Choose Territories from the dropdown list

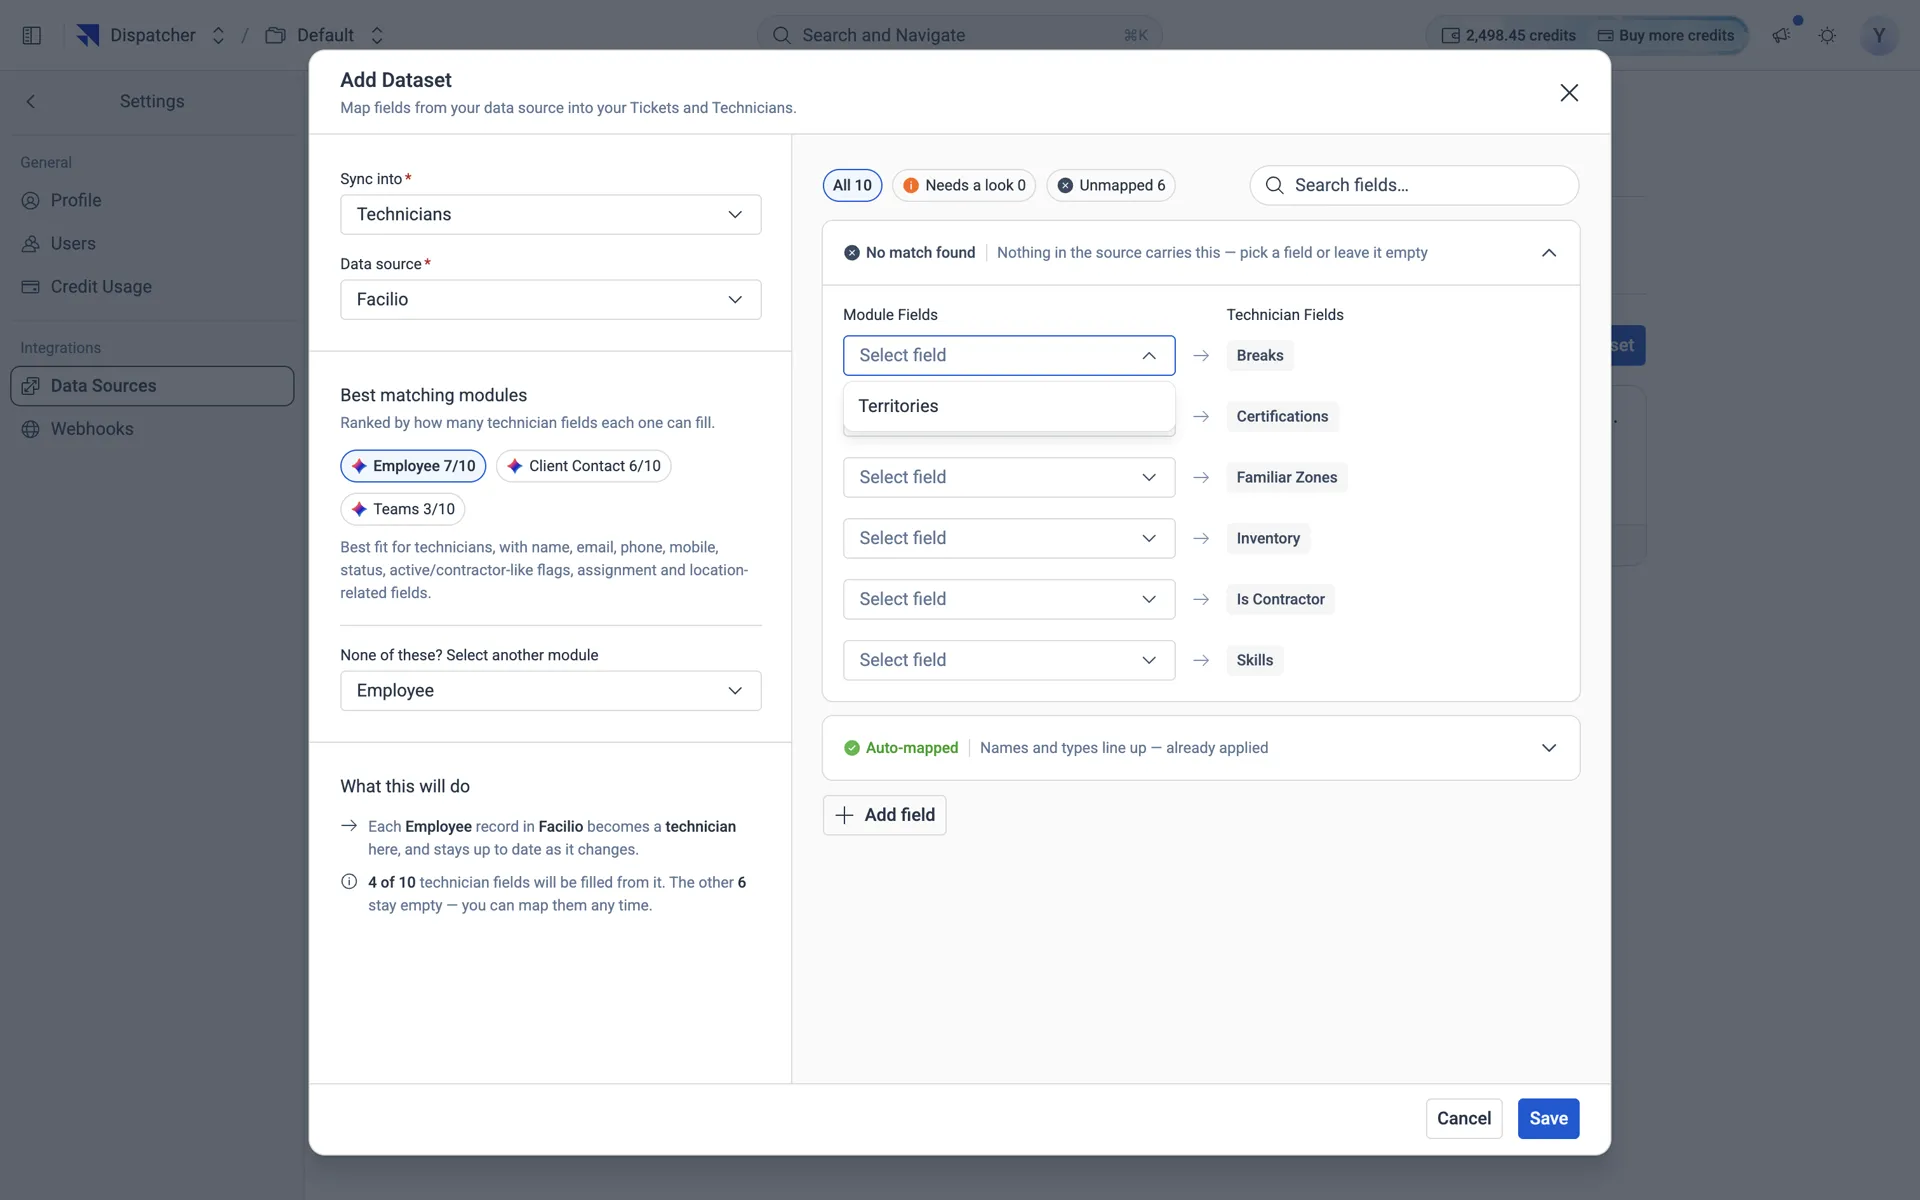[1009, 406]
